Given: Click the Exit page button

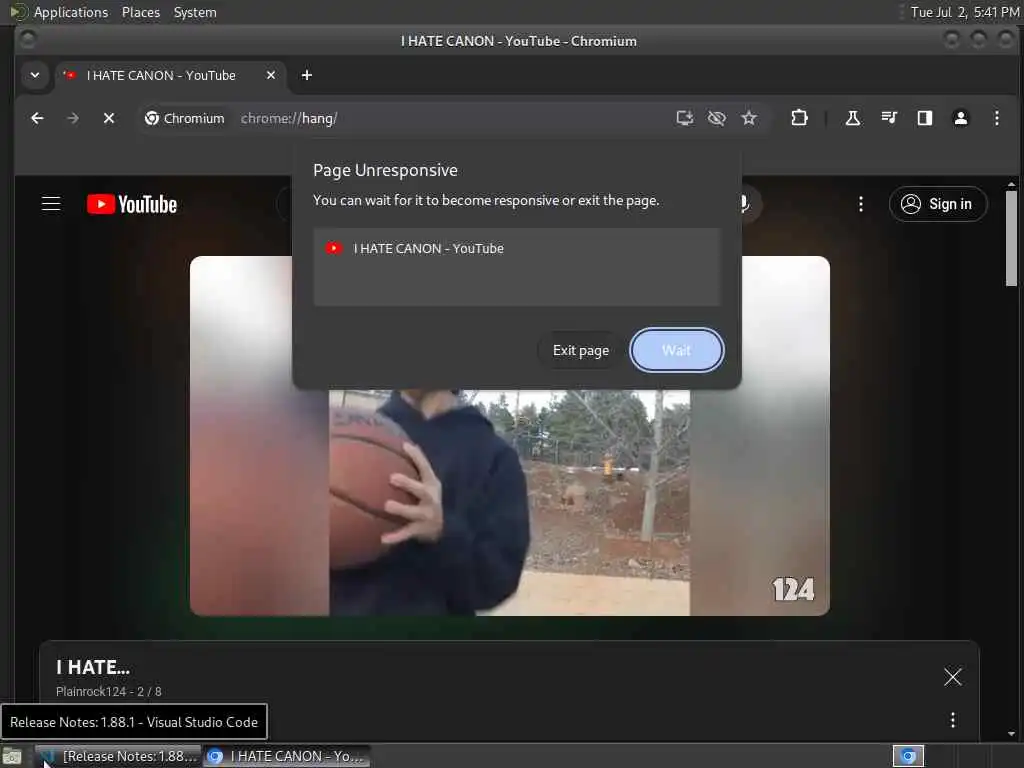Looking at the screenshot, I should 581,350.
